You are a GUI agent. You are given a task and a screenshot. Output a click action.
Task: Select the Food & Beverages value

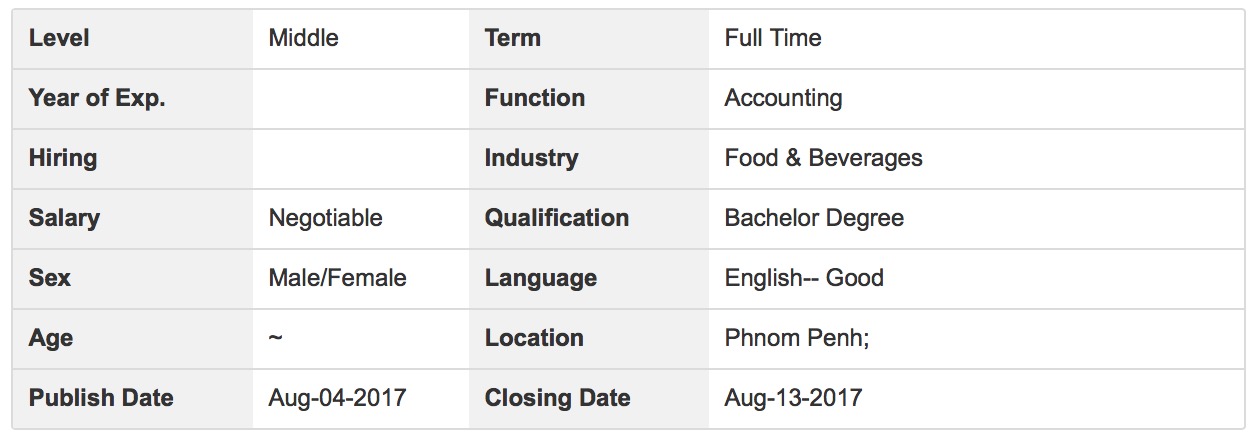point(823,158)
